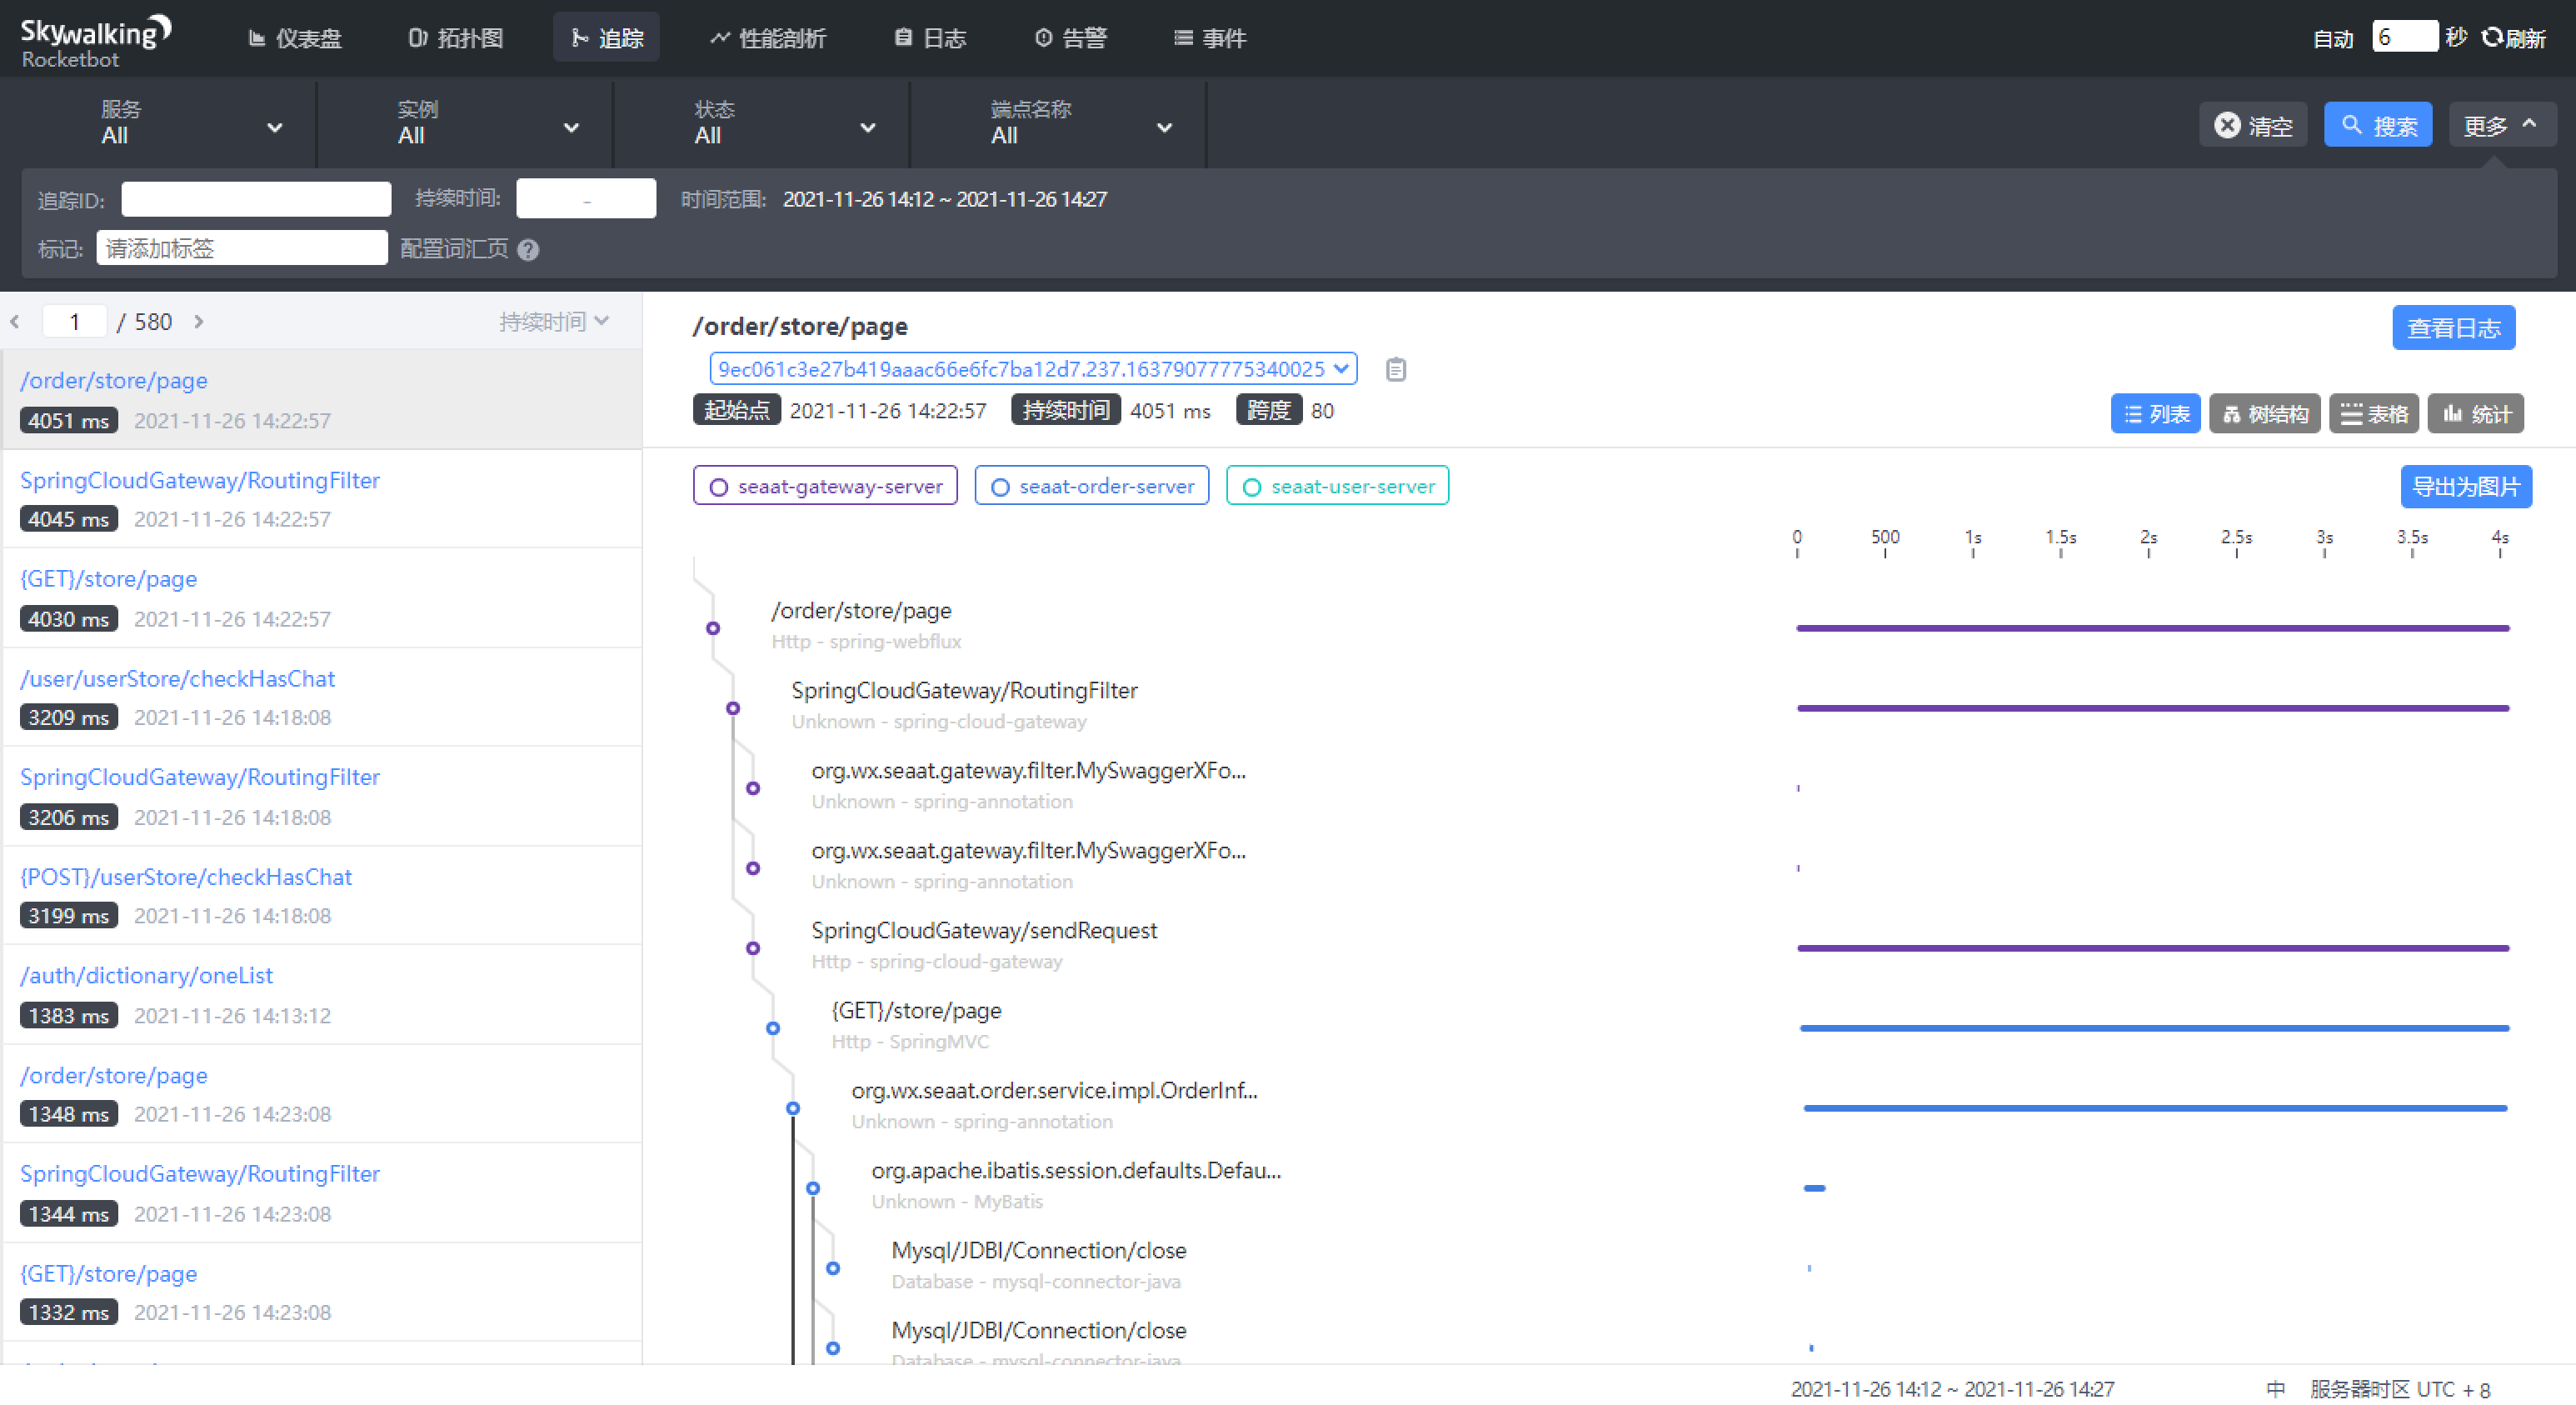Open /auth/dictionary/oneList trace
Screen dimensions: 2576x1405
[x=322, y=994]
